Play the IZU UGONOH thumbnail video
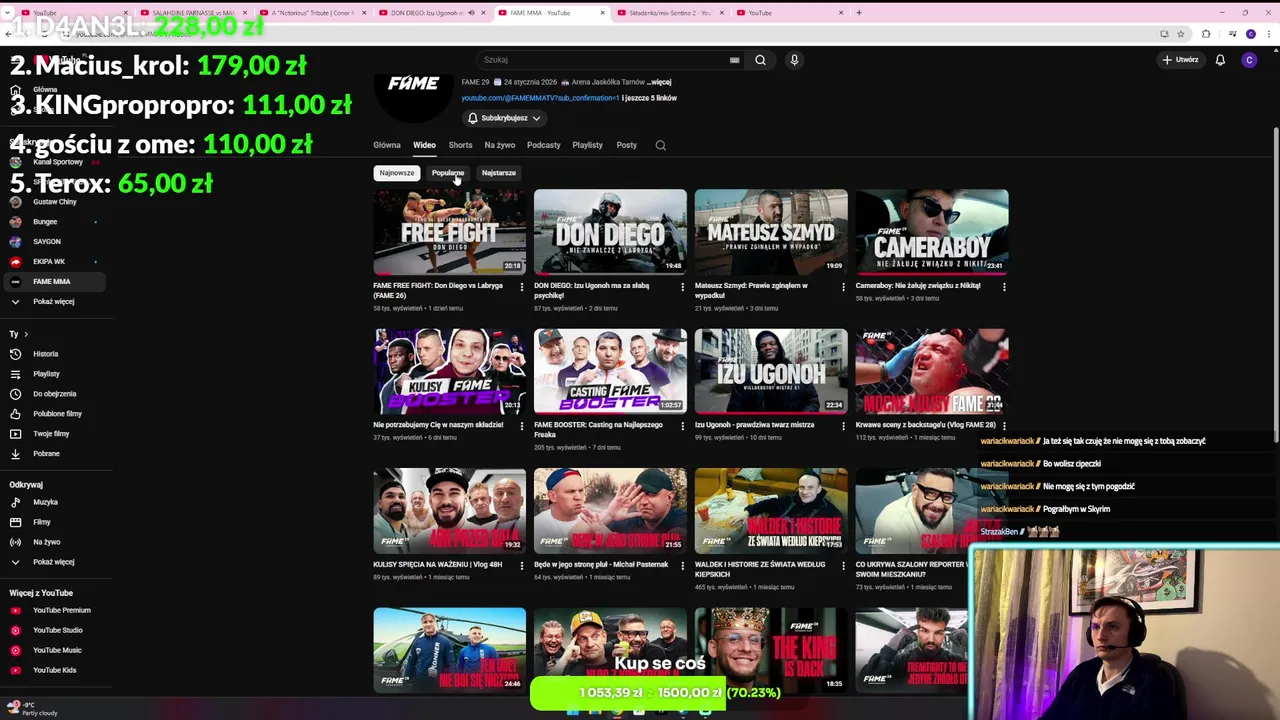The image size is (1280, 720). tap(771, 371)
